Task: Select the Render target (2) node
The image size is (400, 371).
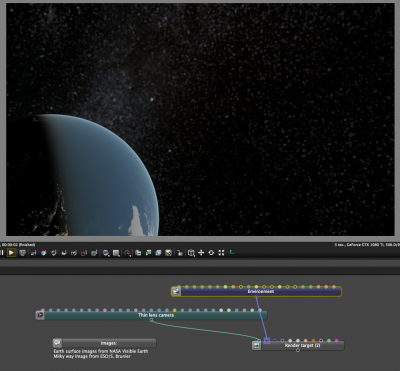Action: (x=298, y=346)
